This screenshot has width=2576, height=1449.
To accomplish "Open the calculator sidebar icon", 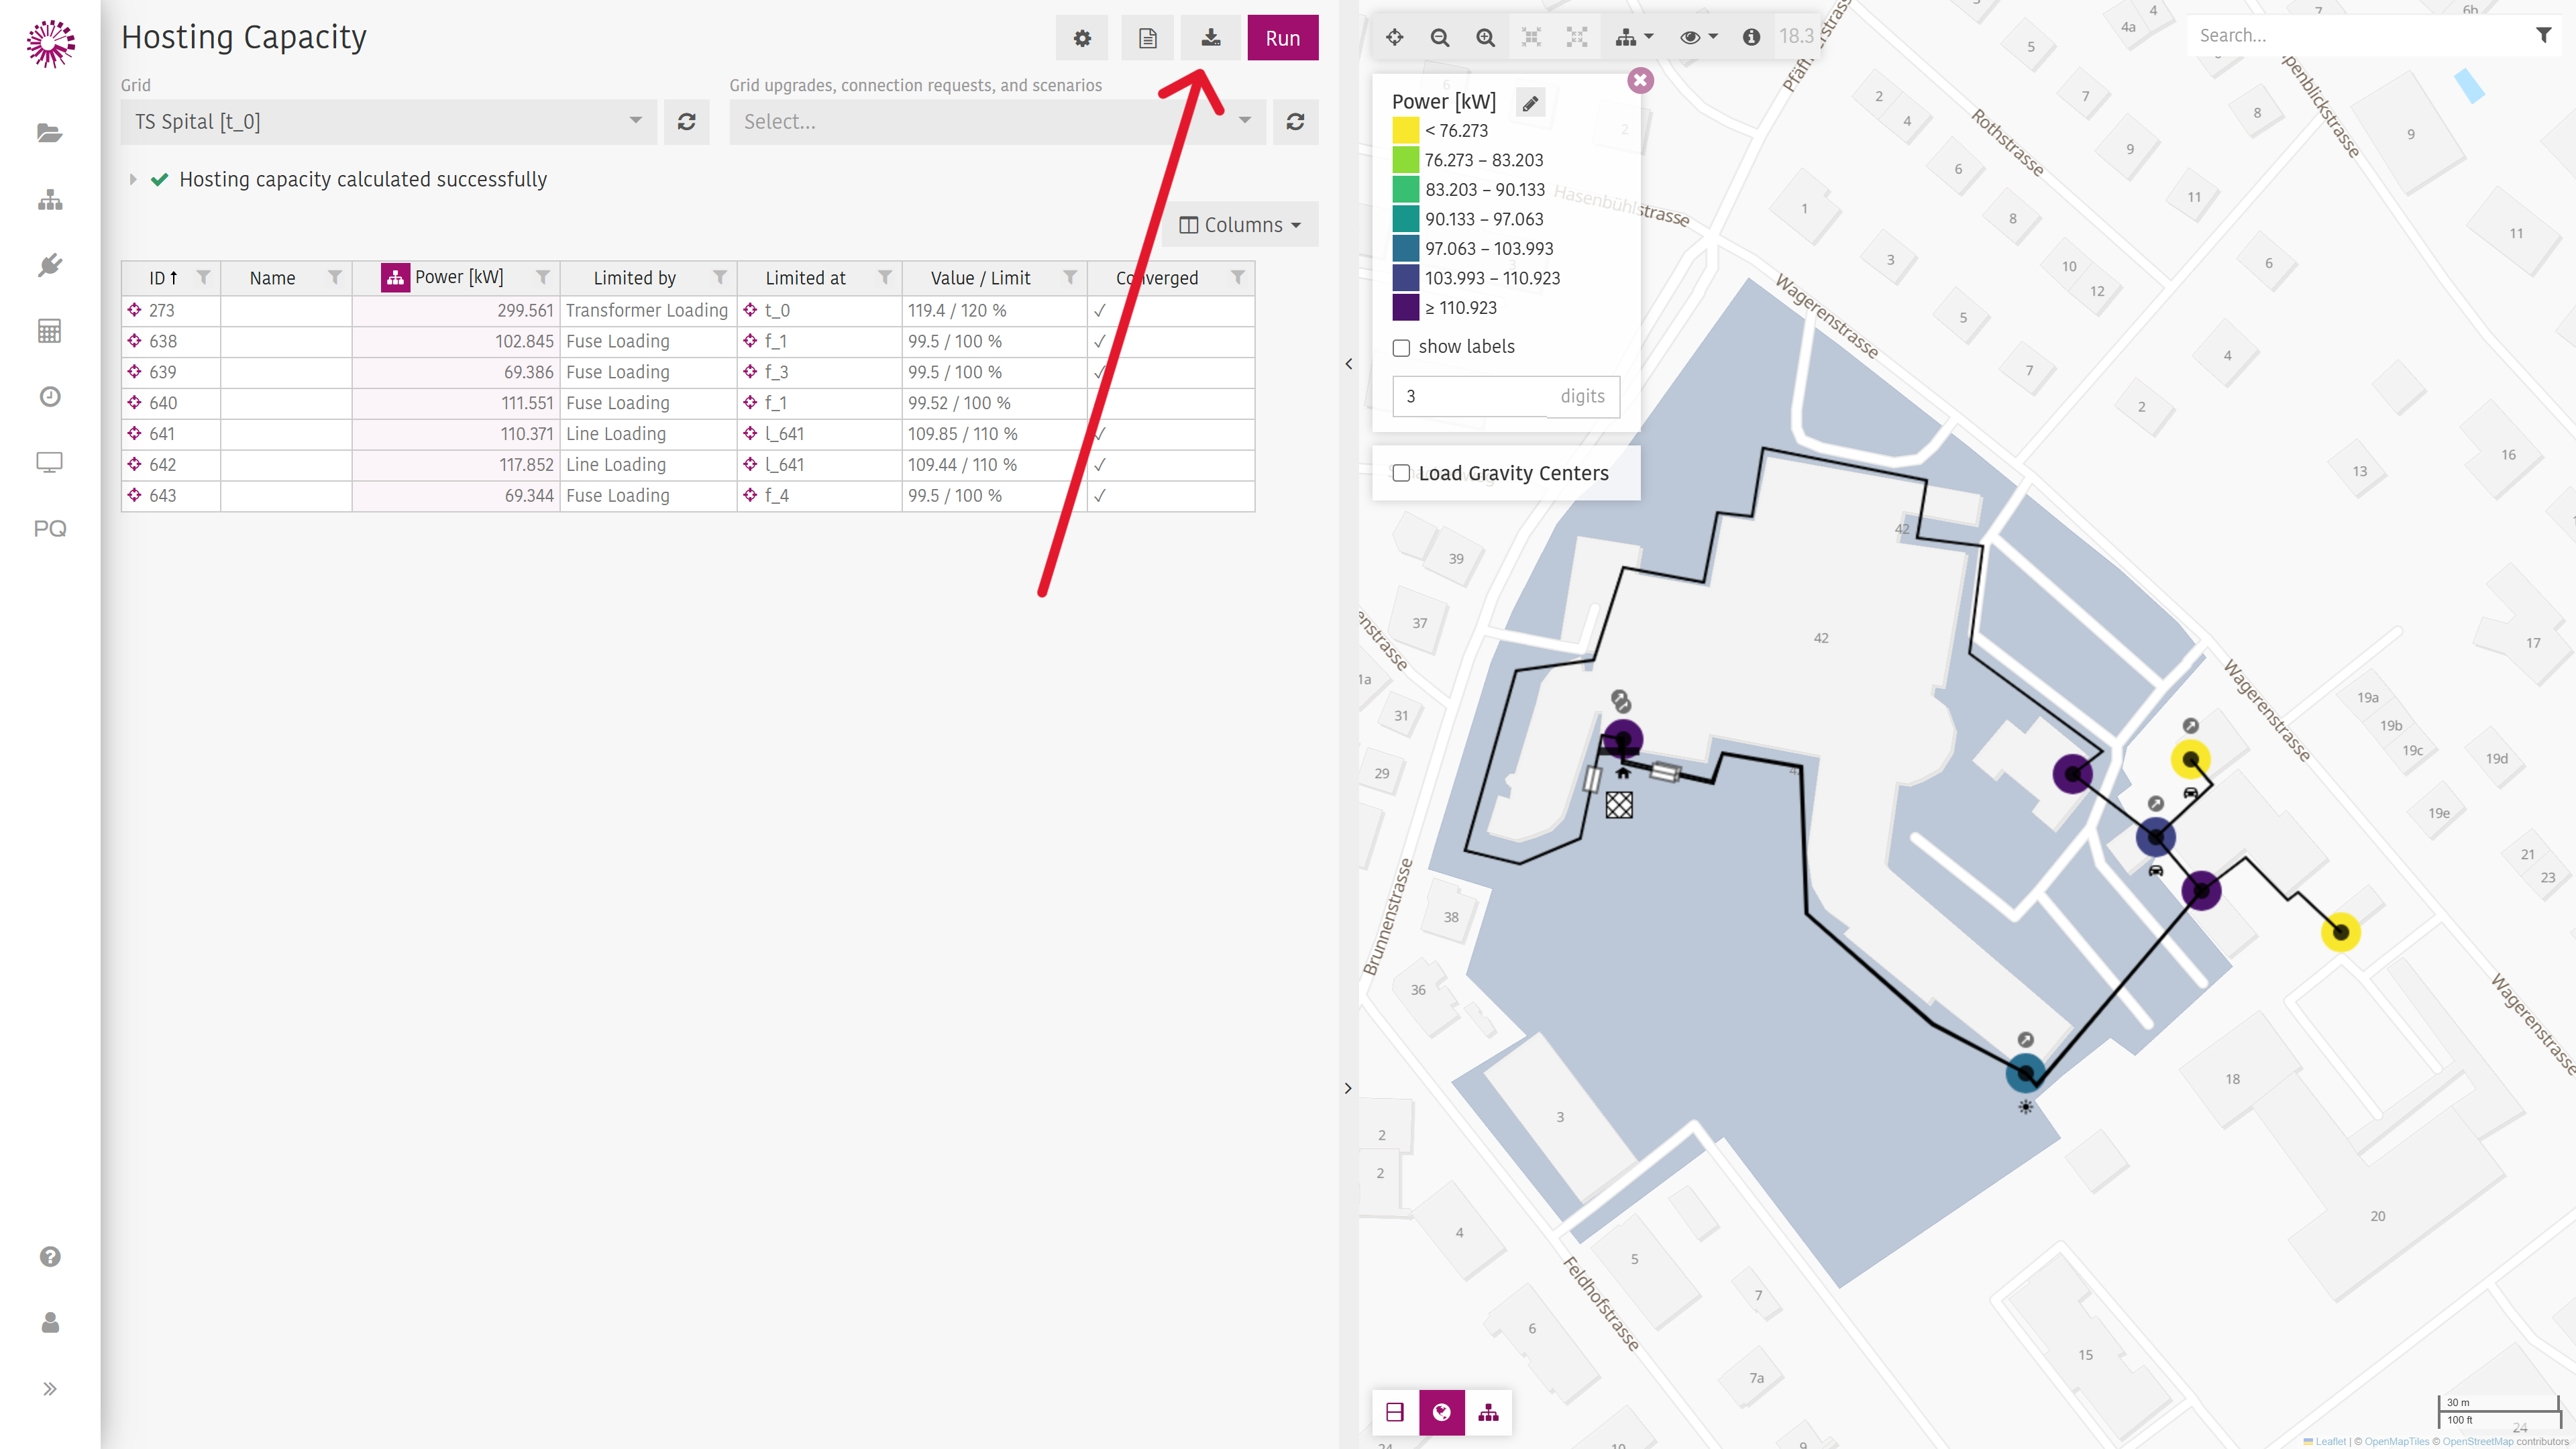I will [50, 331].
